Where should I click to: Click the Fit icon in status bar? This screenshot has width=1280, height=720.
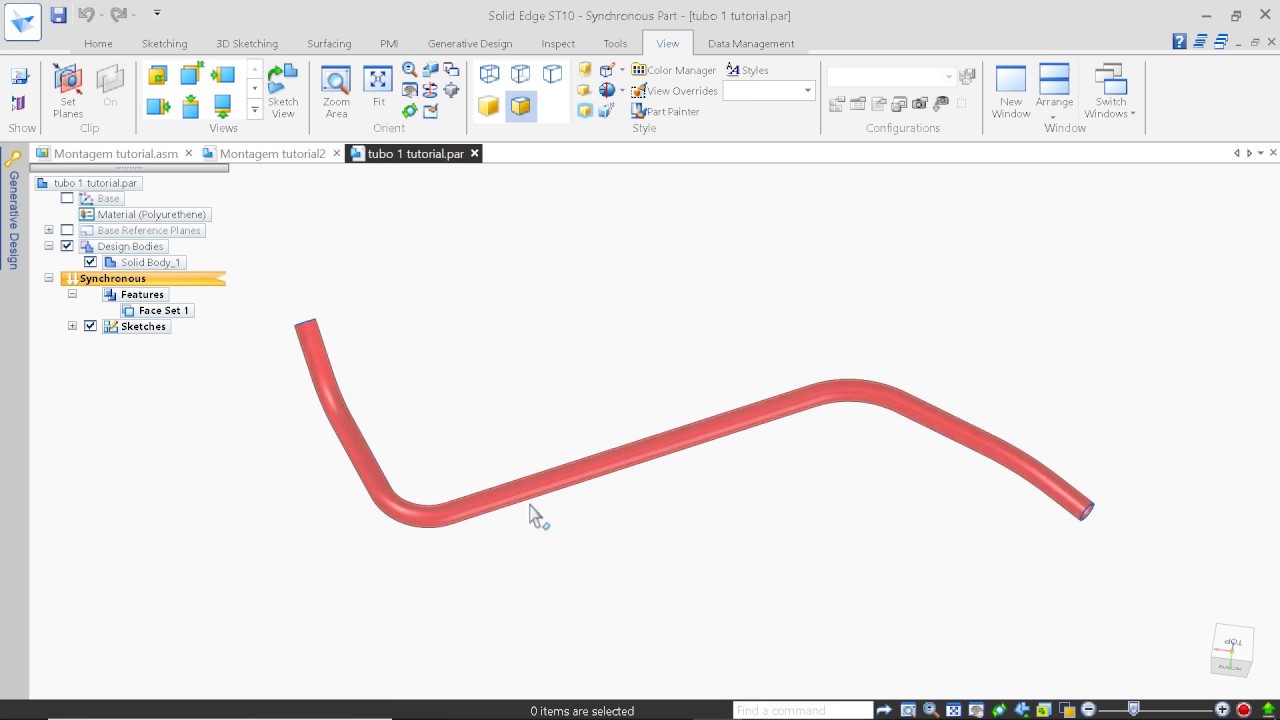click(x=953, y=710)
